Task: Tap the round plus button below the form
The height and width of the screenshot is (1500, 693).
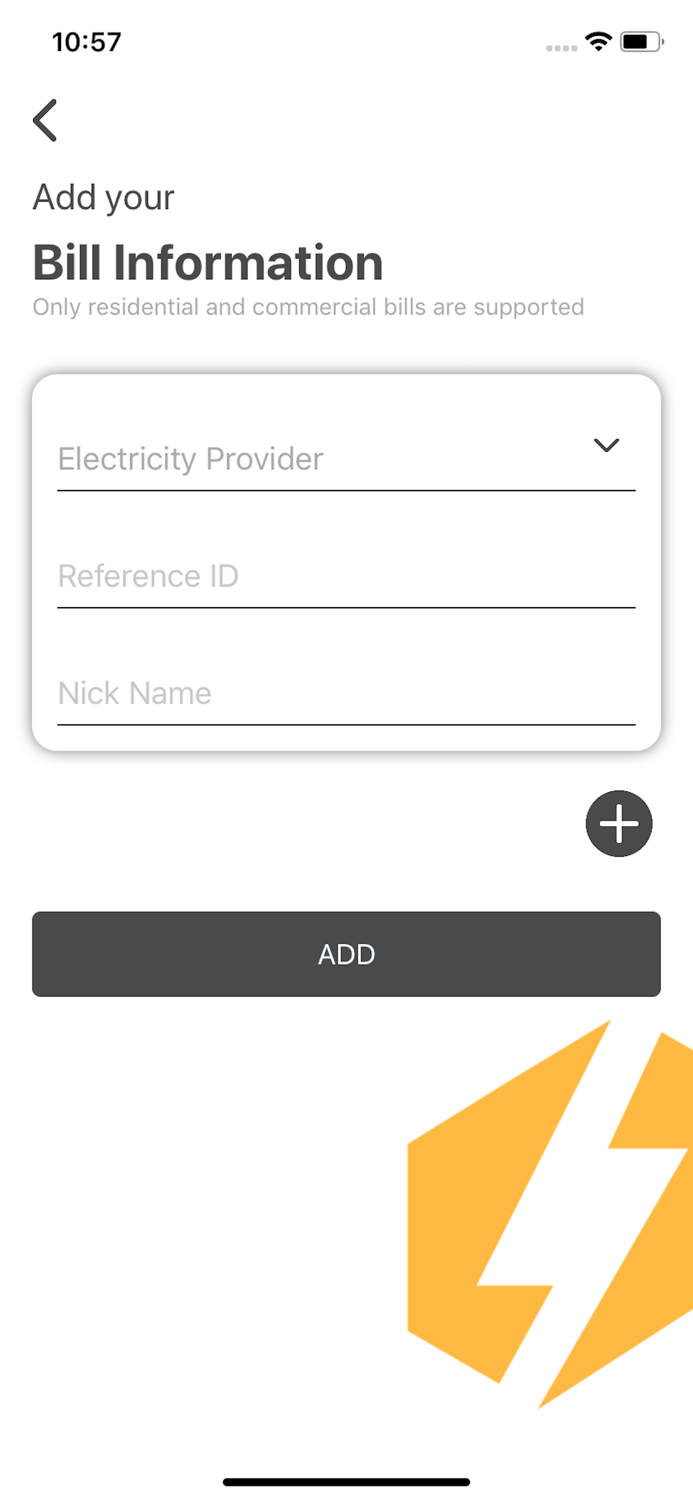Action: [618, 823]
